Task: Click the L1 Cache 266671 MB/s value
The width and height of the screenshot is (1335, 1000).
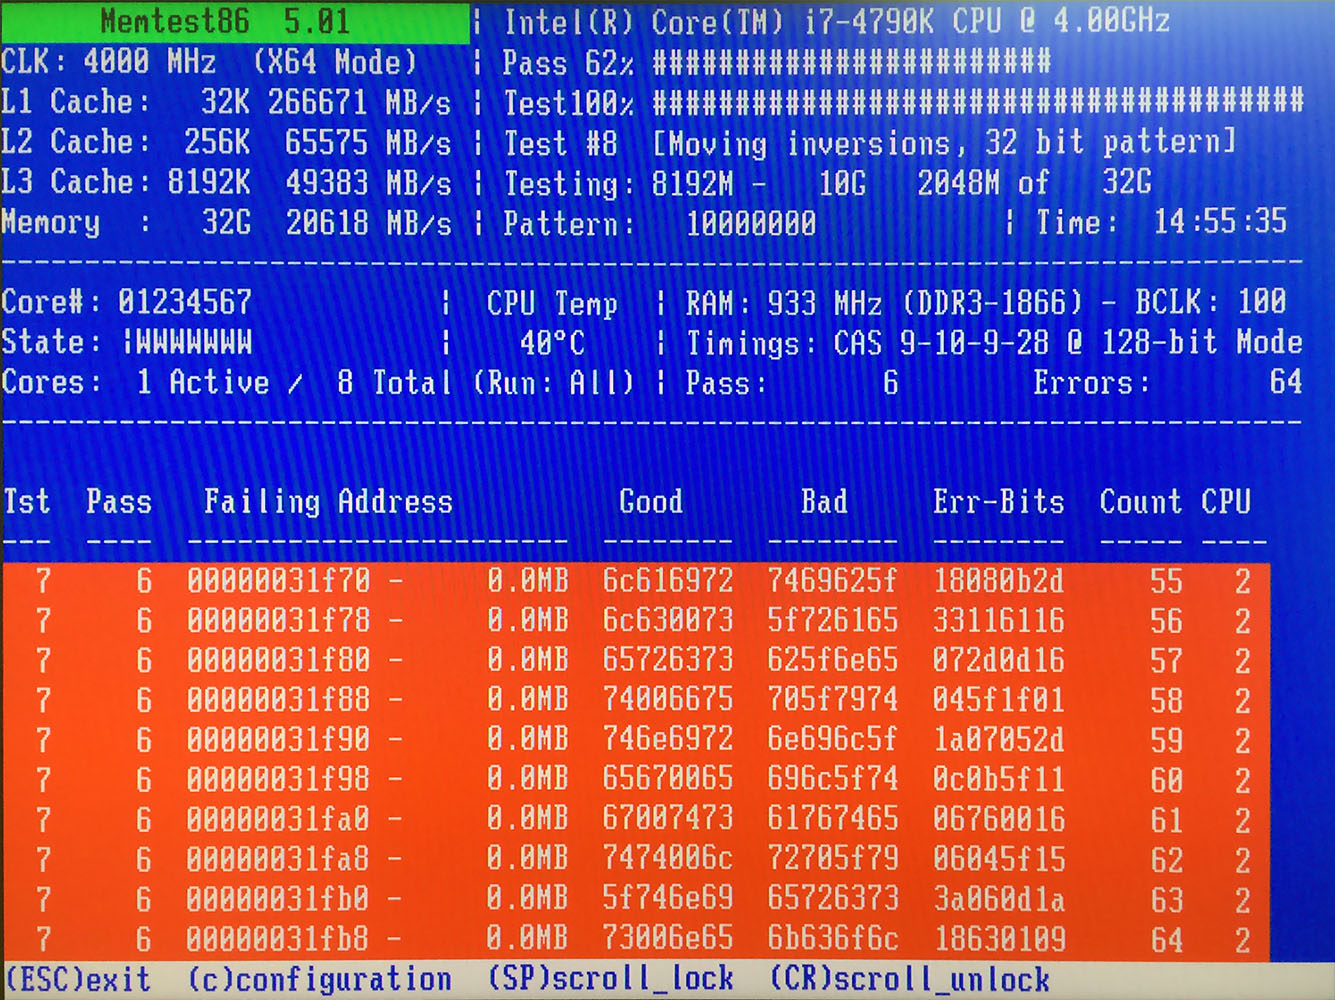Action: 359,102
